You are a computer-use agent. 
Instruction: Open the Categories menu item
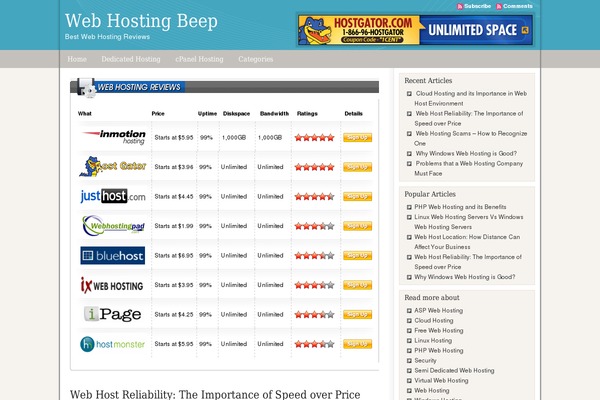256,59
